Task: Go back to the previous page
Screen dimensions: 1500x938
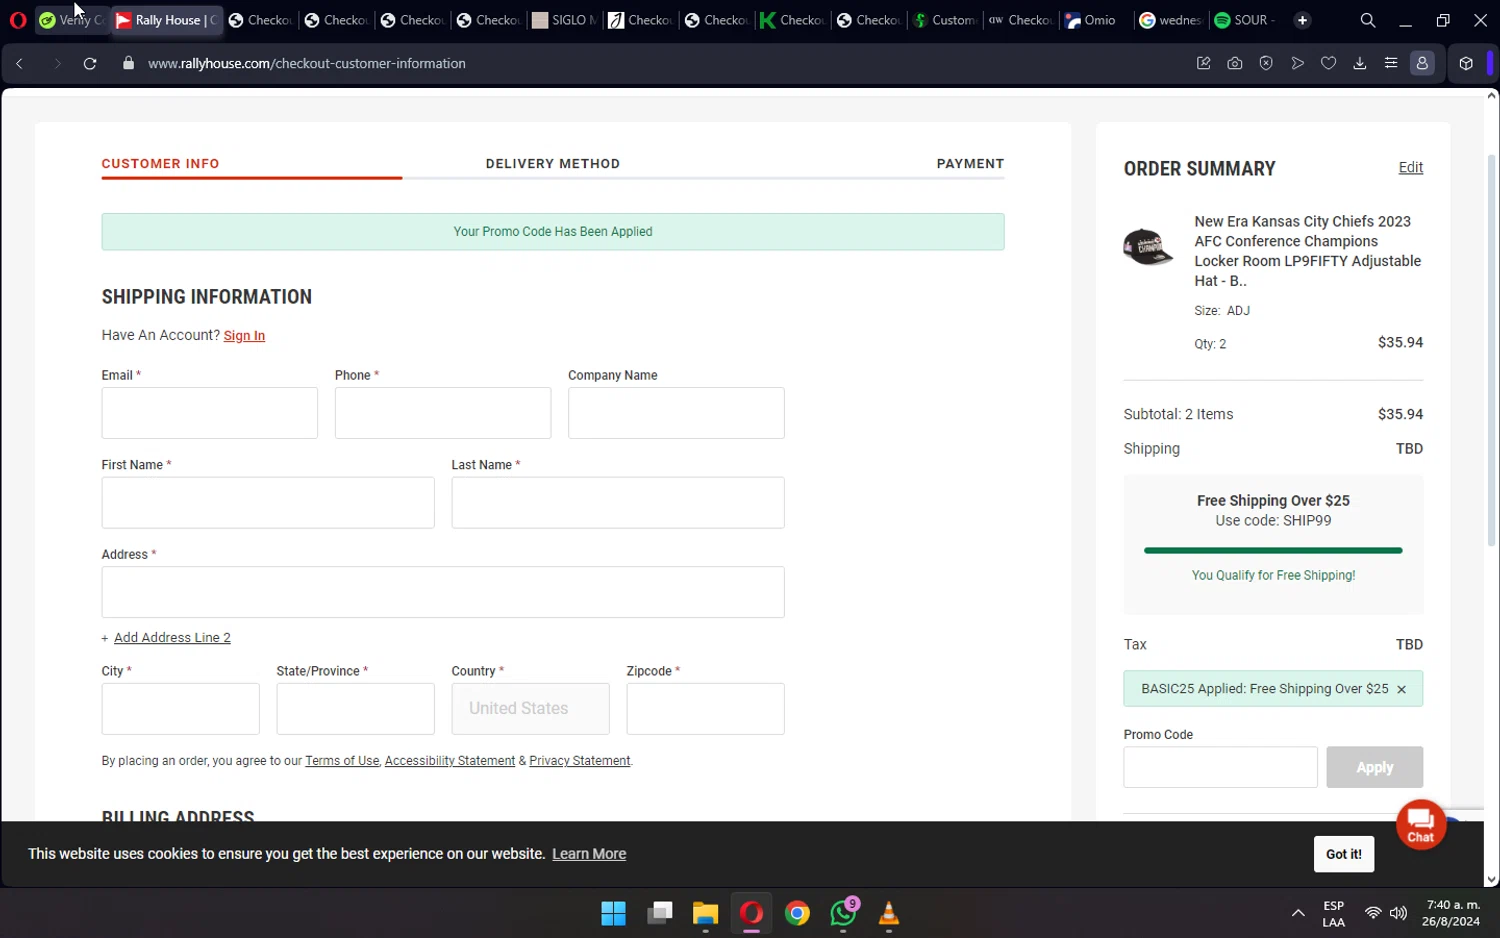Action: click(x=19, y=63)
